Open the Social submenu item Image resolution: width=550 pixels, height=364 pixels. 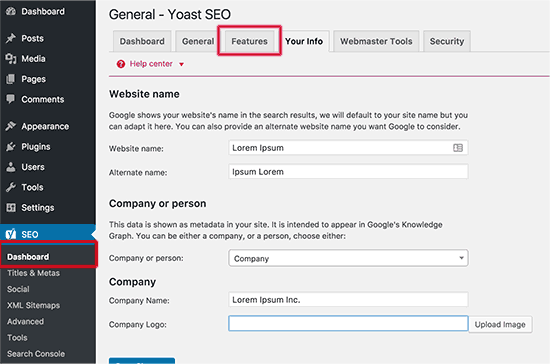point(18,289)
